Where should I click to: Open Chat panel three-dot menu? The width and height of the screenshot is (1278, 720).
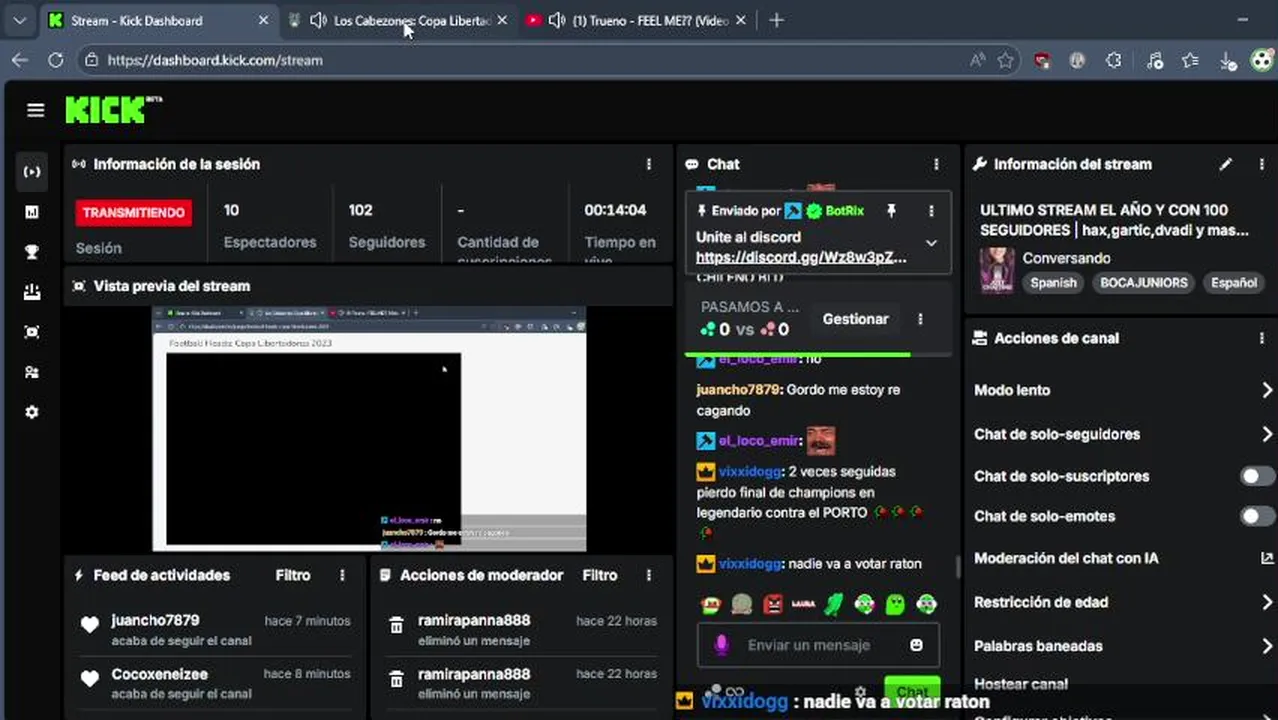click(936, 164)
